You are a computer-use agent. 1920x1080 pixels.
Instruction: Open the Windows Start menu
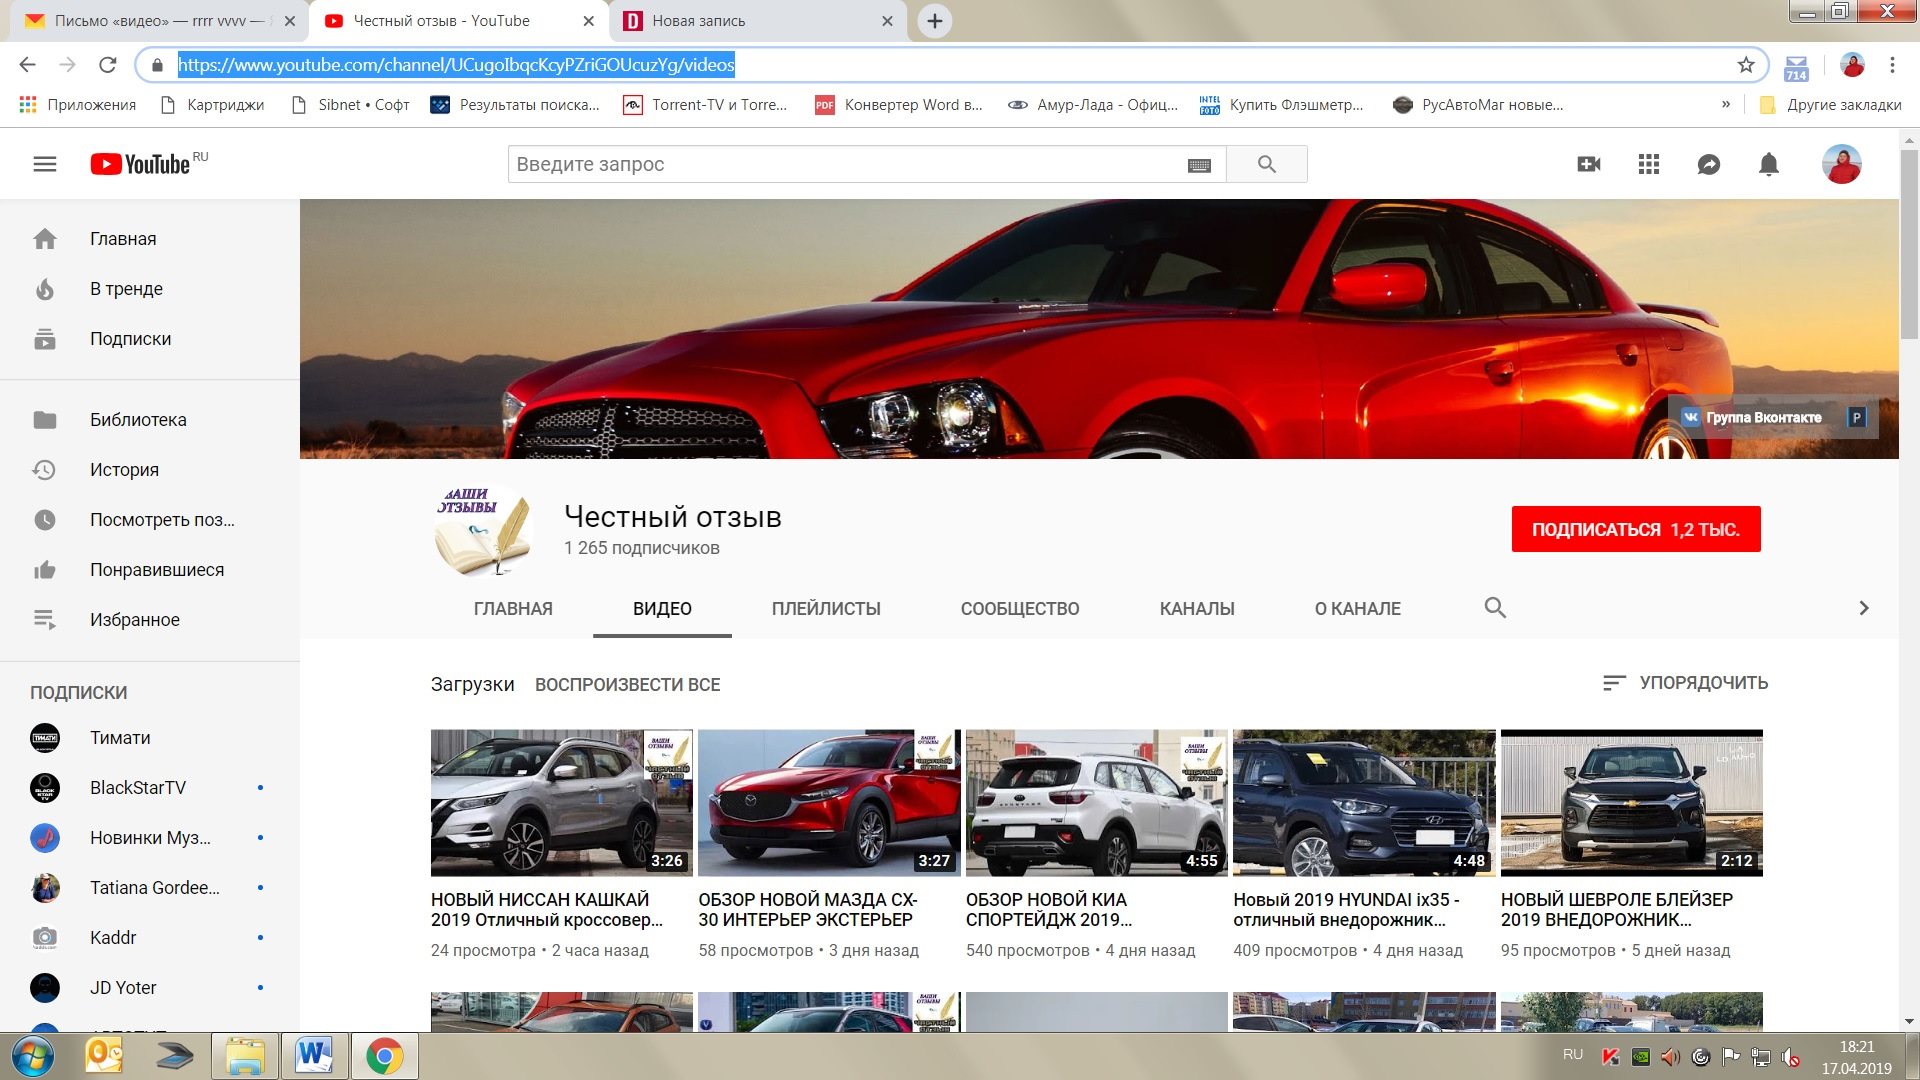(32, 1056)
